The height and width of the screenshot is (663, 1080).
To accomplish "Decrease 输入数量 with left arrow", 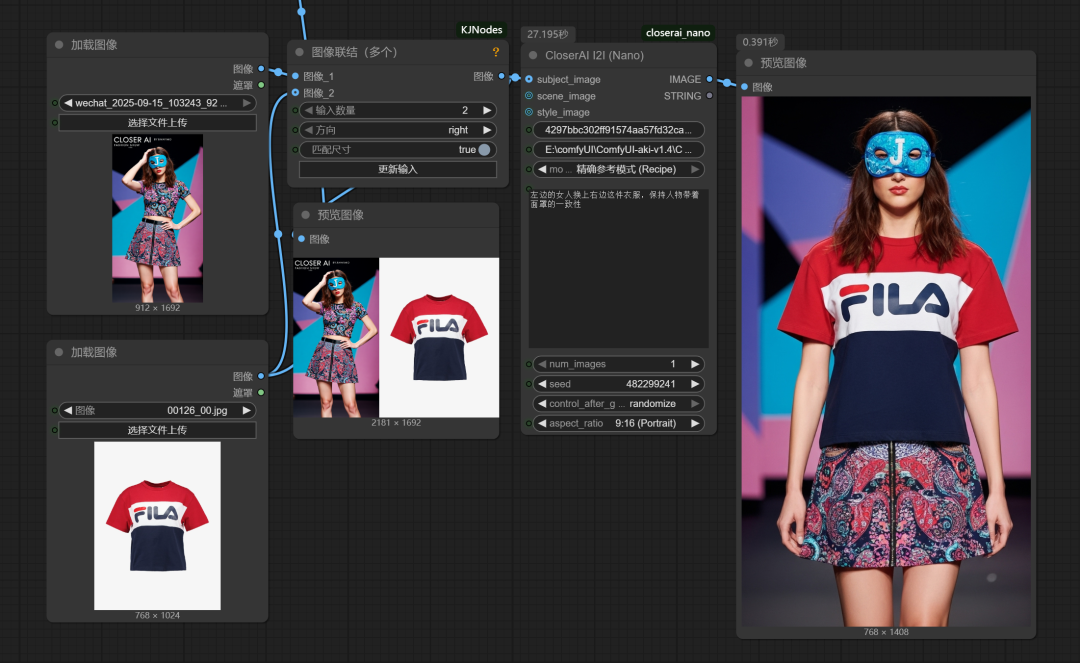I will 309,110.
